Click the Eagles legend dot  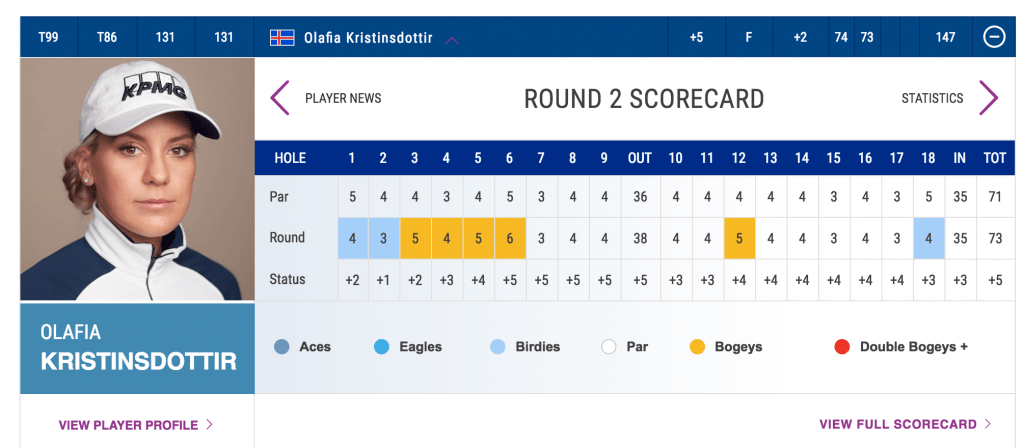(x=381, y=347)
